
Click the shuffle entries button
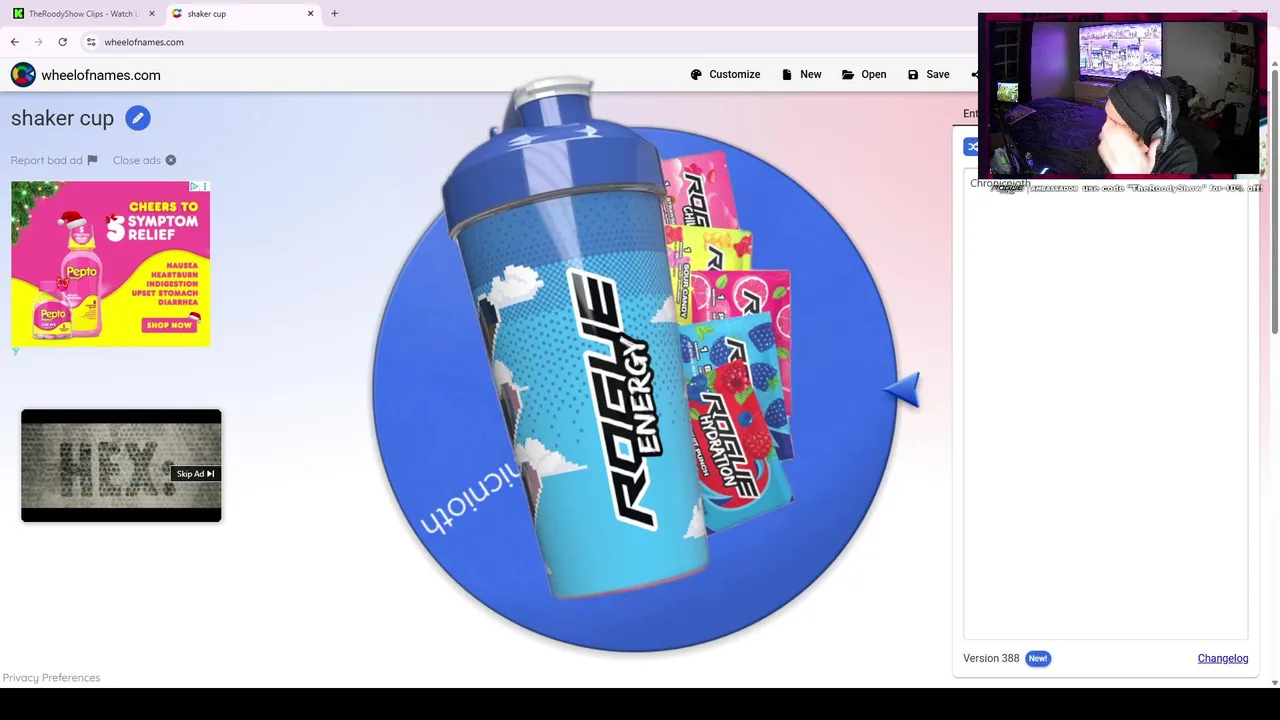(972, 147)
